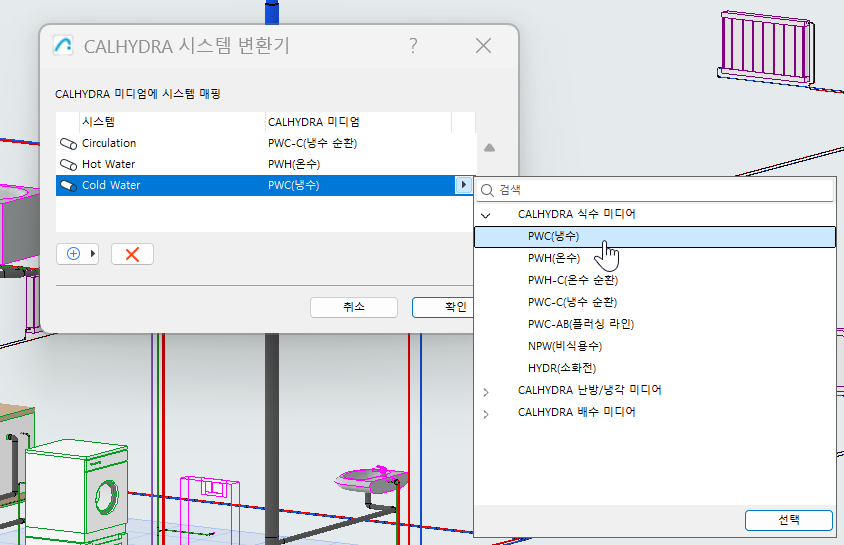Choose PWC-C(냉수 순환) in the dropdown list

click(x=655, y=302)
